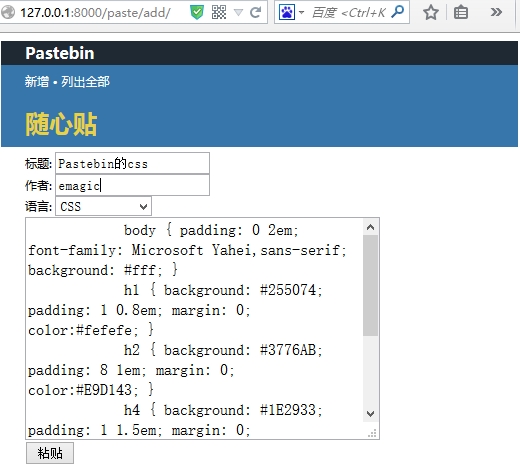Expand the address bar history dropdown arrow
The height and width of the screenshot is (469, 520).
[238, 13]
